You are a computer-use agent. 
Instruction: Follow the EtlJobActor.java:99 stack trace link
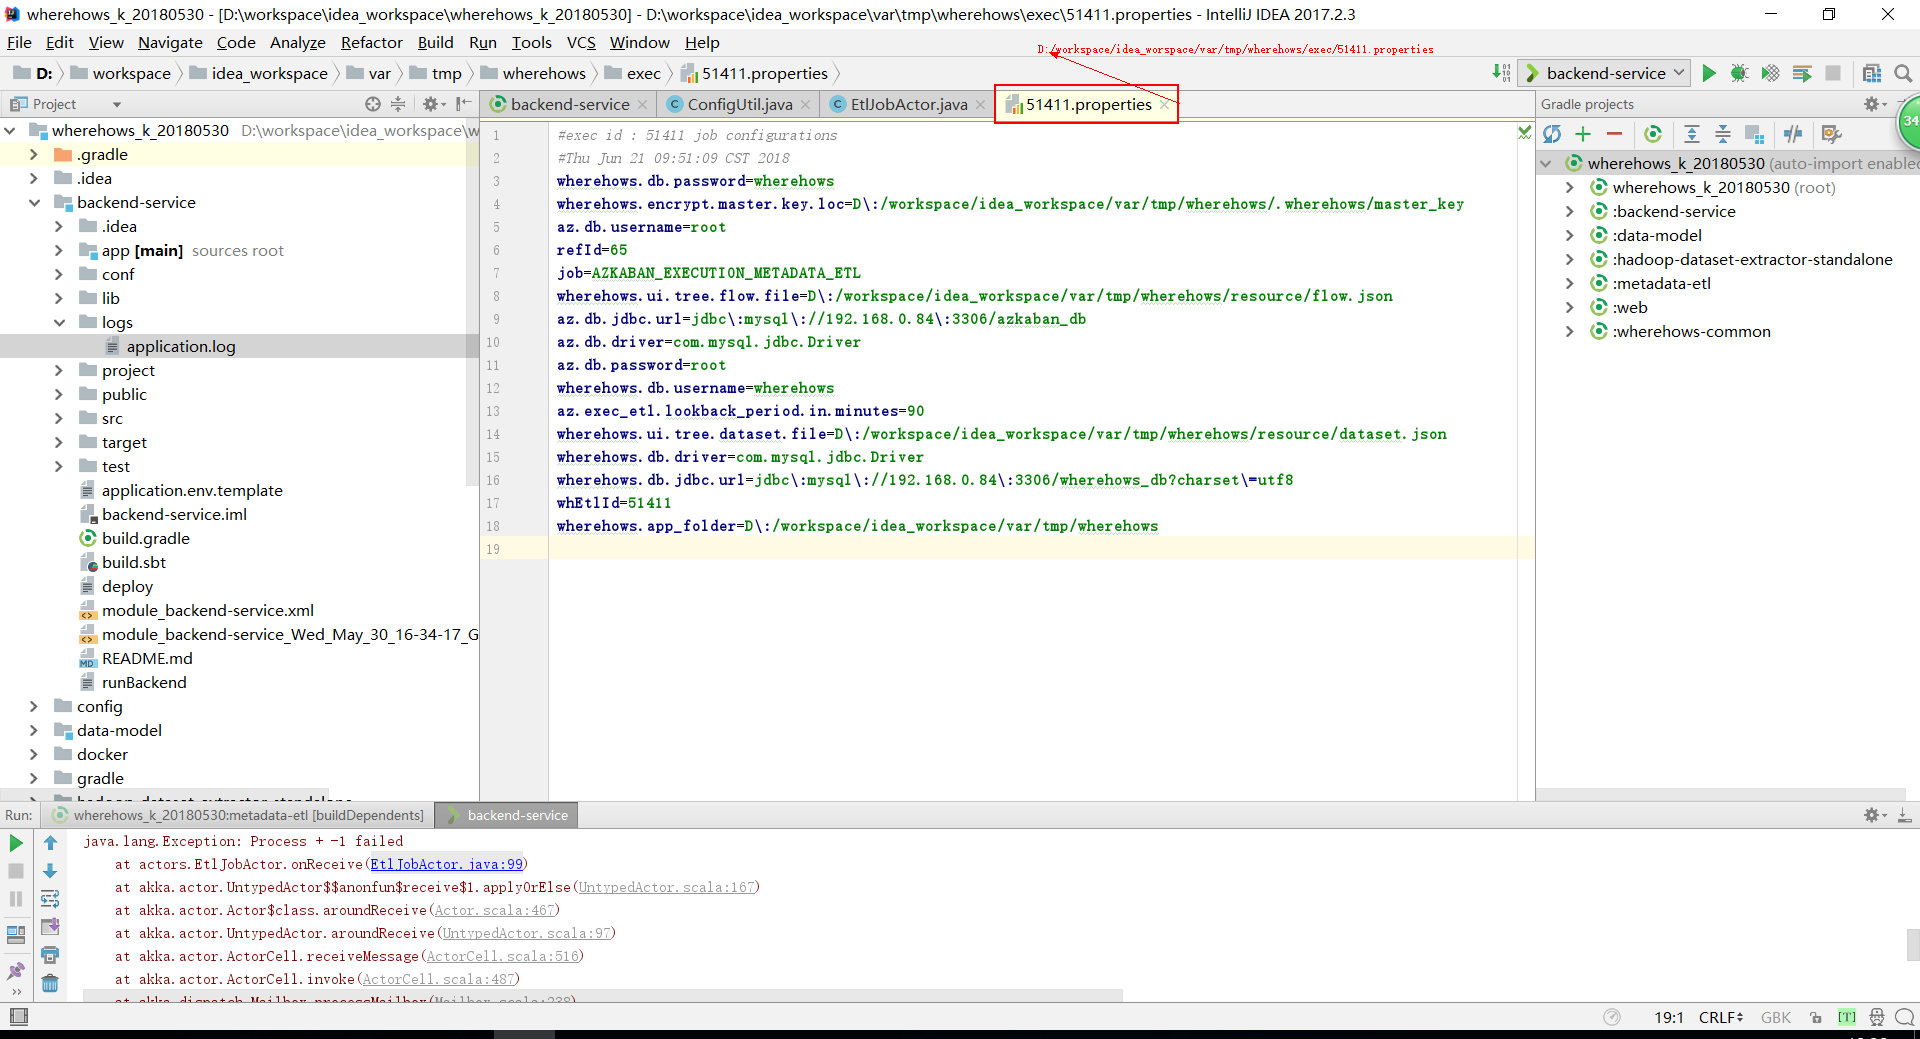pos(446,864)
